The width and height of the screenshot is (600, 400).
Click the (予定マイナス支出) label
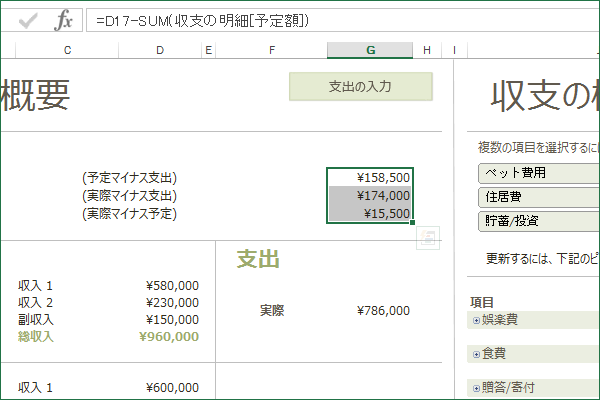tap(129, 178)
